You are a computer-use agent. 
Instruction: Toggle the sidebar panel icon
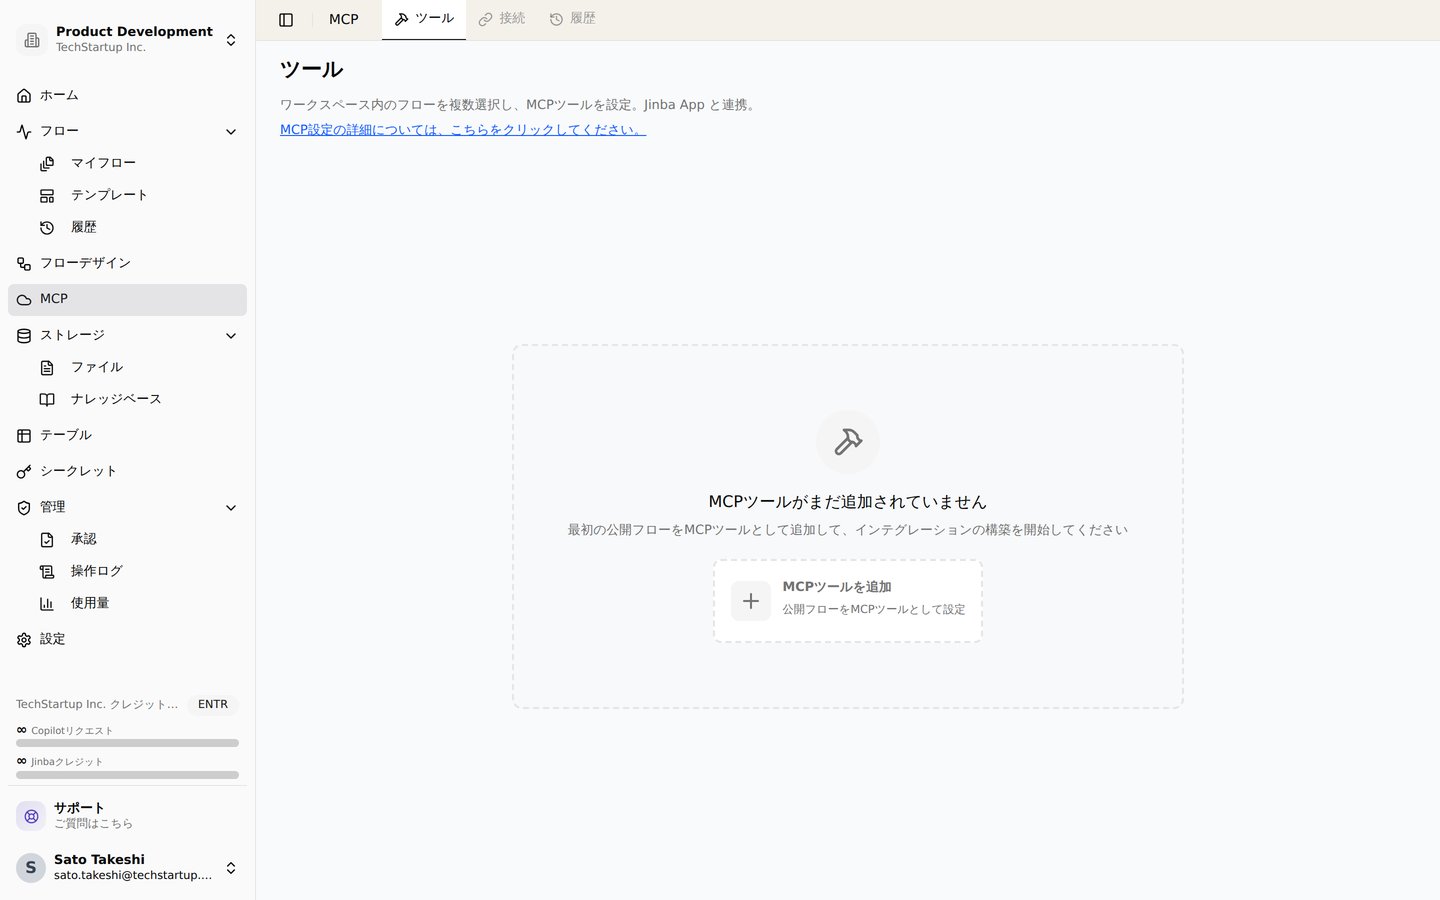(x=286, y=20)
